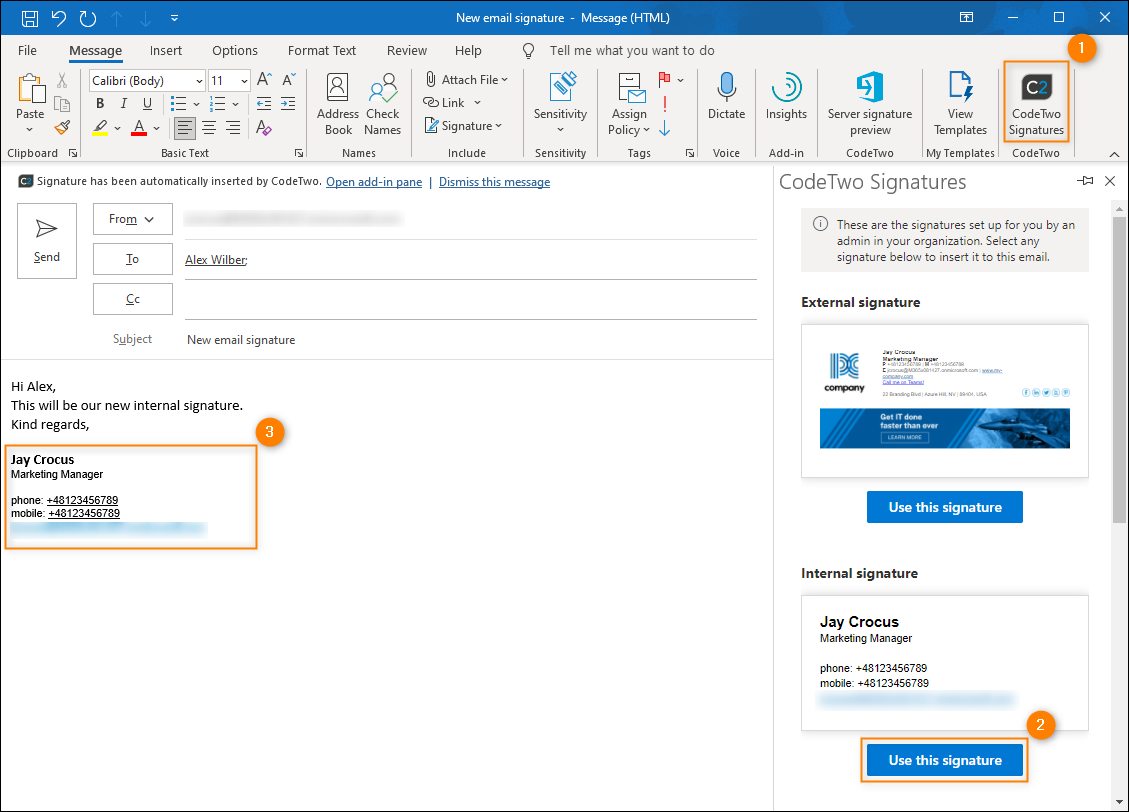
Task: Decrease font size
Action: click(x=289, y=80)
